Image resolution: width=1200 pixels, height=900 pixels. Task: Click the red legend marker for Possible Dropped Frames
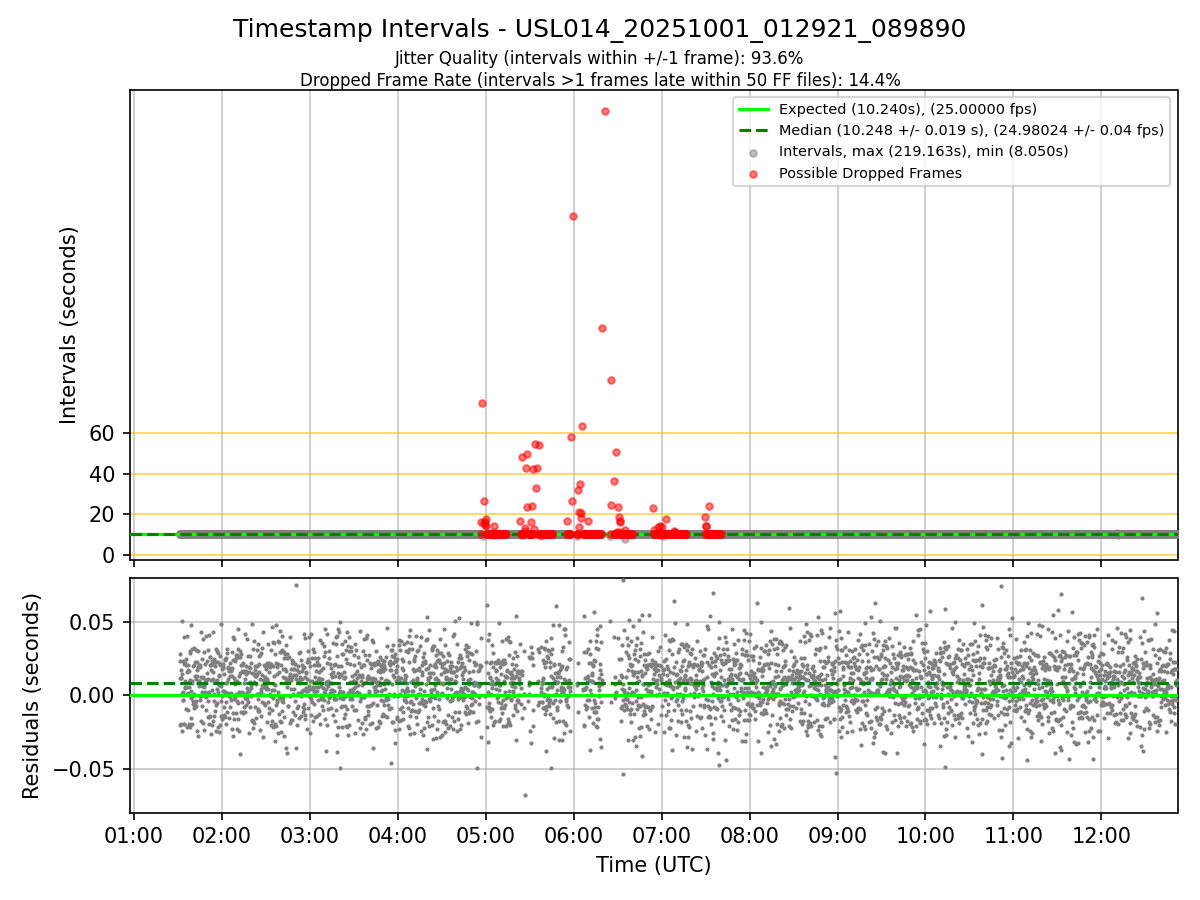[x=754, y=173]
